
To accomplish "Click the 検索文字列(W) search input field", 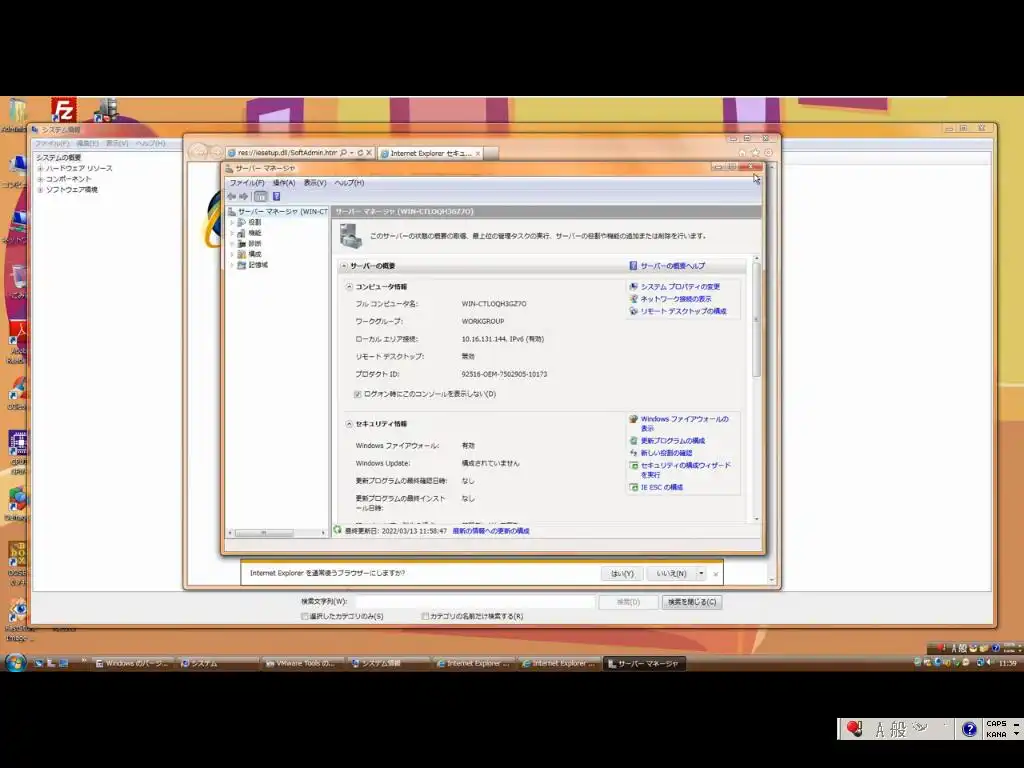I will click(x=475, y=601).
